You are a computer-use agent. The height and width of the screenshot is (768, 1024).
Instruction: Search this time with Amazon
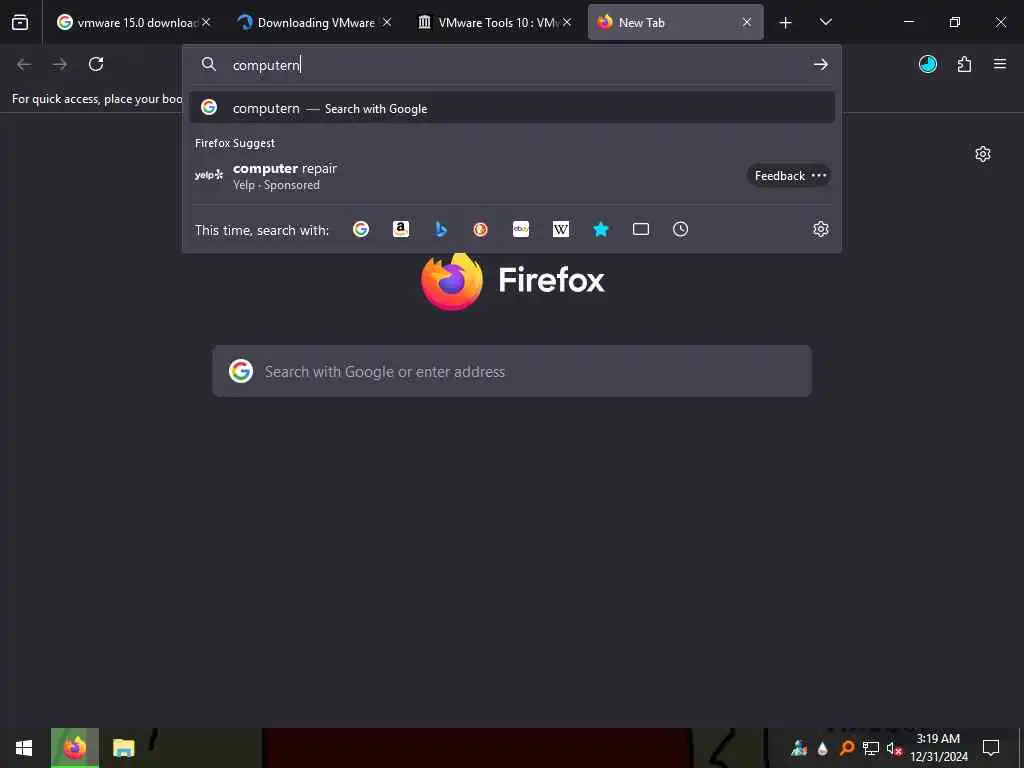click(401, 229)
